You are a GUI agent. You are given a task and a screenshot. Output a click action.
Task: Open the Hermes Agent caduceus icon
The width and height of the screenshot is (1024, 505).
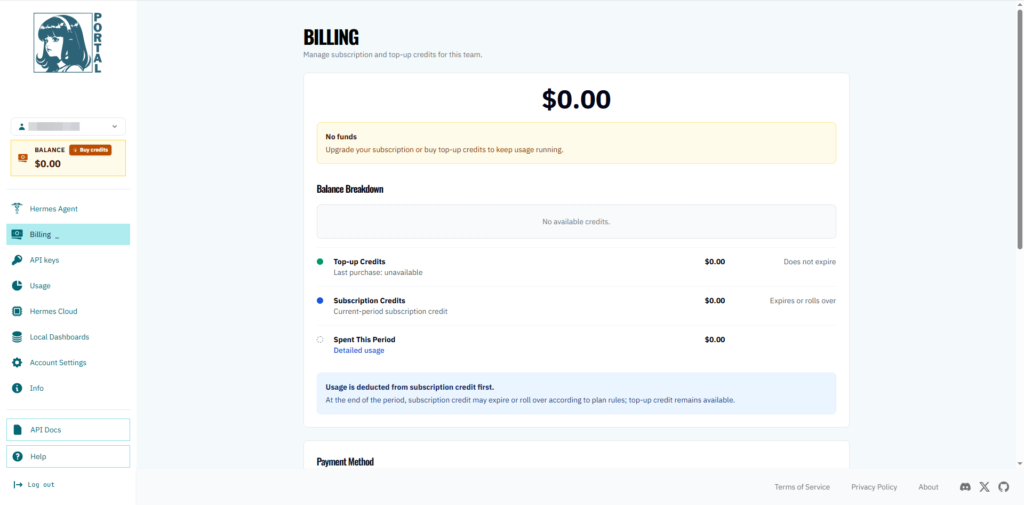18,208
